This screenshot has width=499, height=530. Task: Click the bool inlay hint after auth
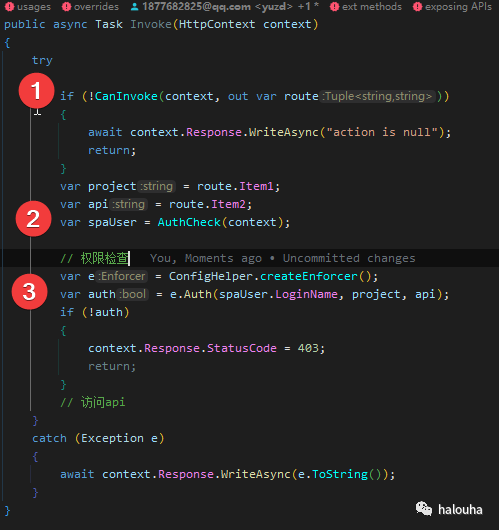(x=132, y=294)
